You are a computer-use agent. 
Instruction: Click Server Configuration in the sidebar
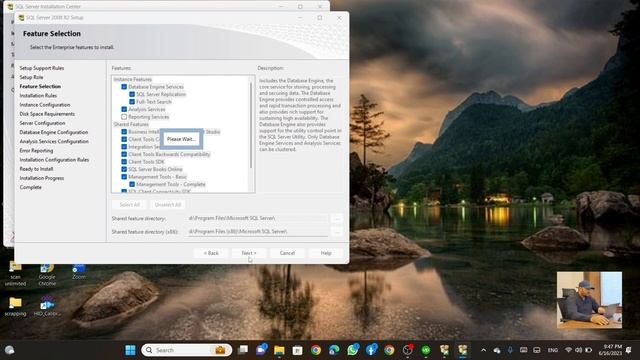click(x=42, y=123)
